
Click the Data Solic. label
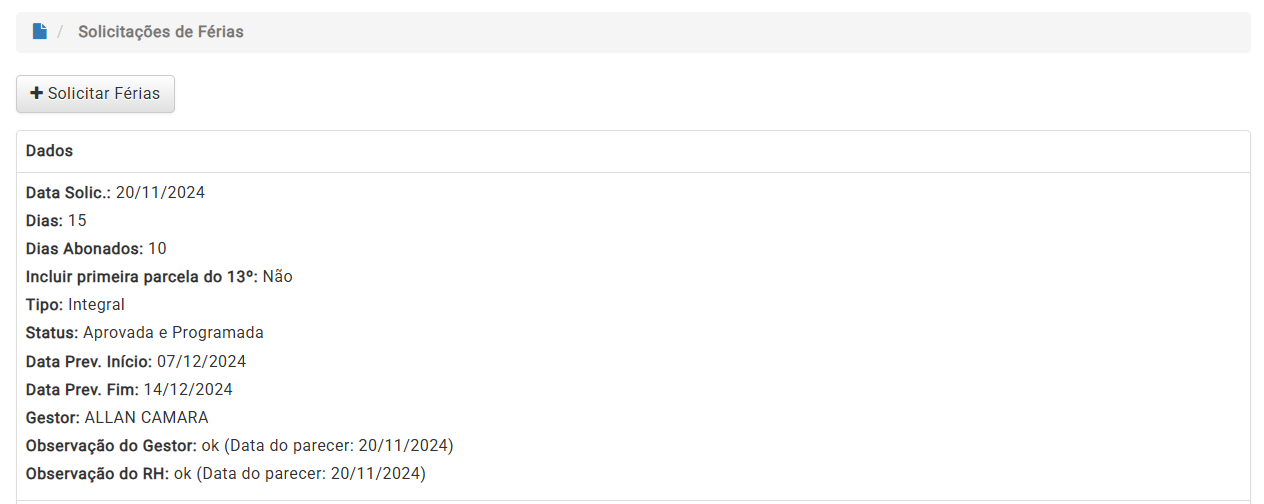[68, 192]
